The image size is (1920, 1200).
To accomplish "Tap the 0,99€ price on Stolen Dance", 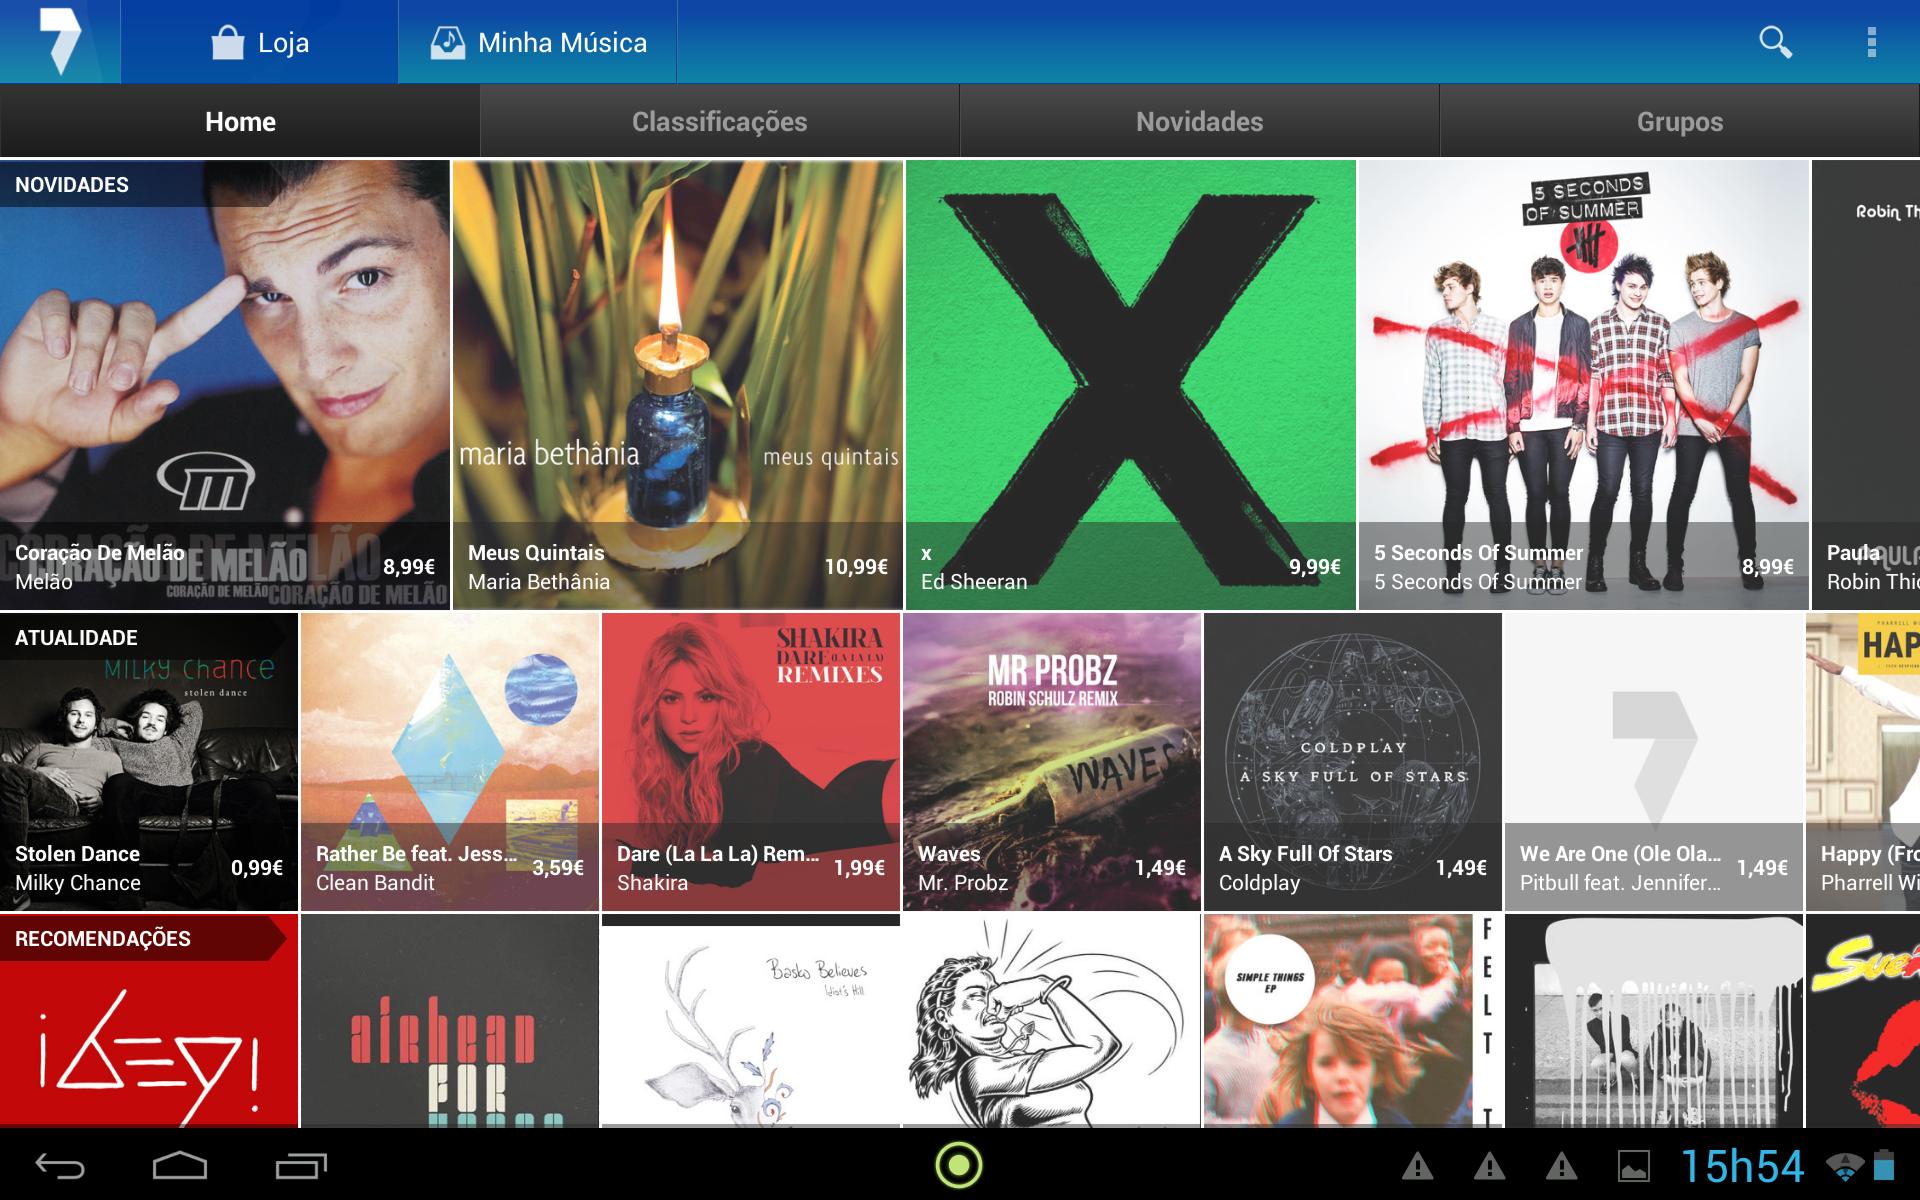I will tap(257, 868).
